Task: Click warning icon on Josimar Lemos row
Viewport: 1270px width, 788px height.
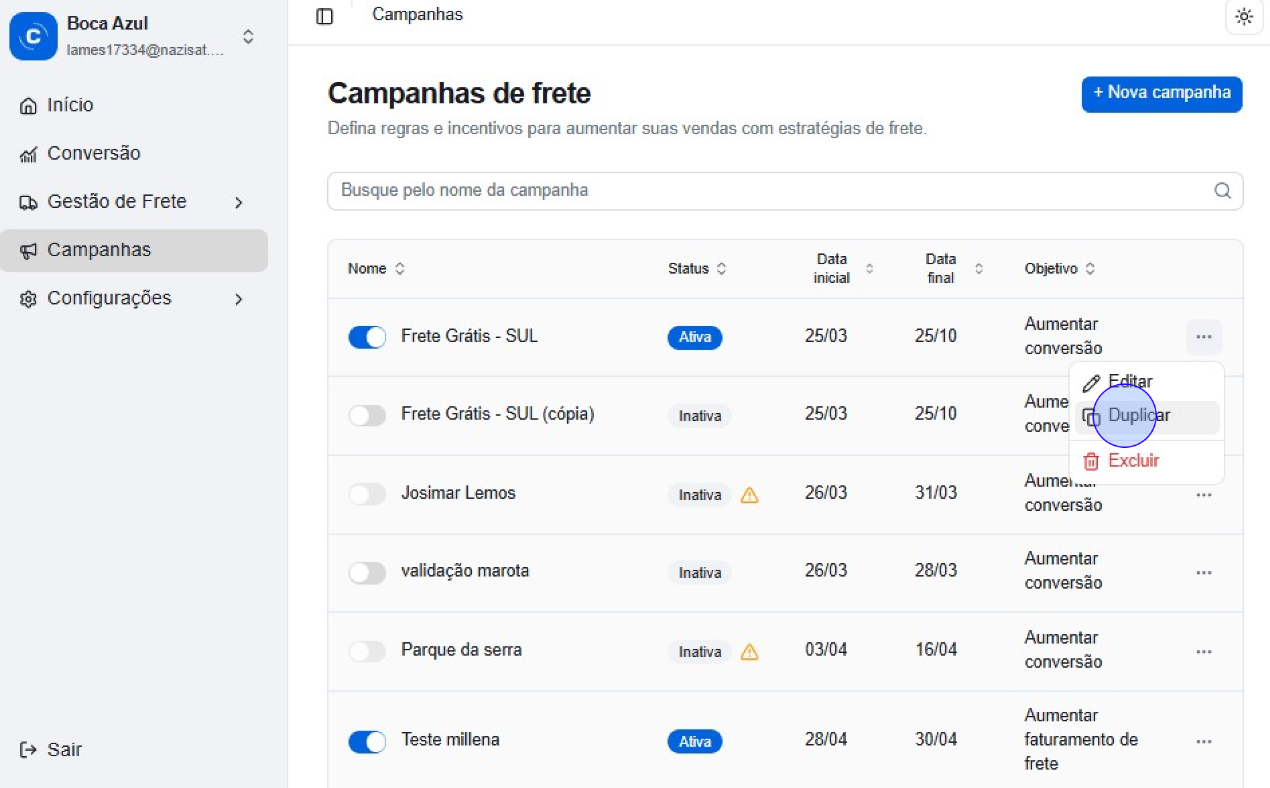Action: (749, 494)
